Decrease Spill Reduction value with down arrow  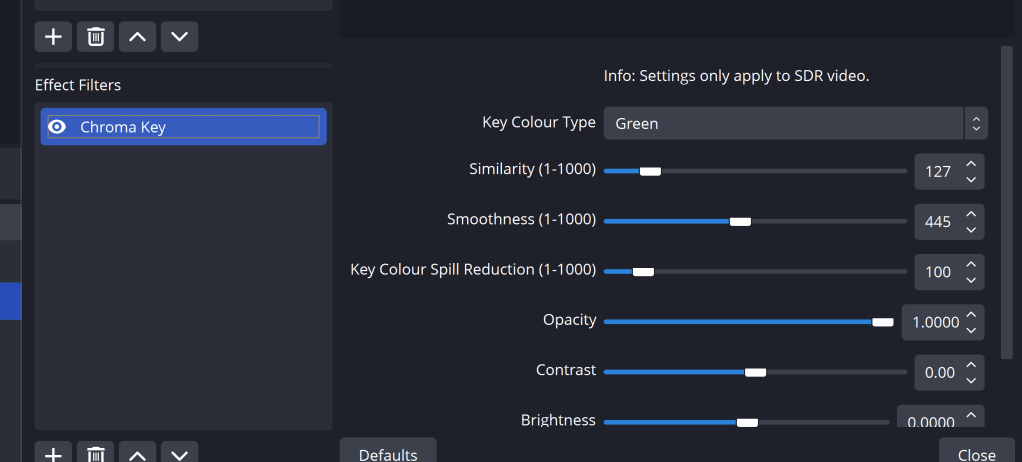point(971,280)
